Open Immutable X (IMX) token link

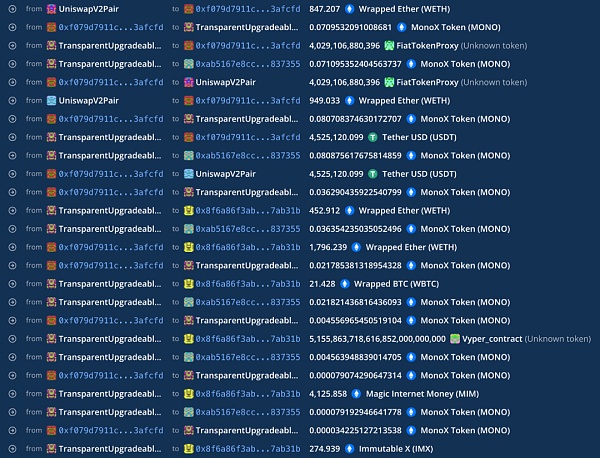pyautogui.click(x=396, y=449)
